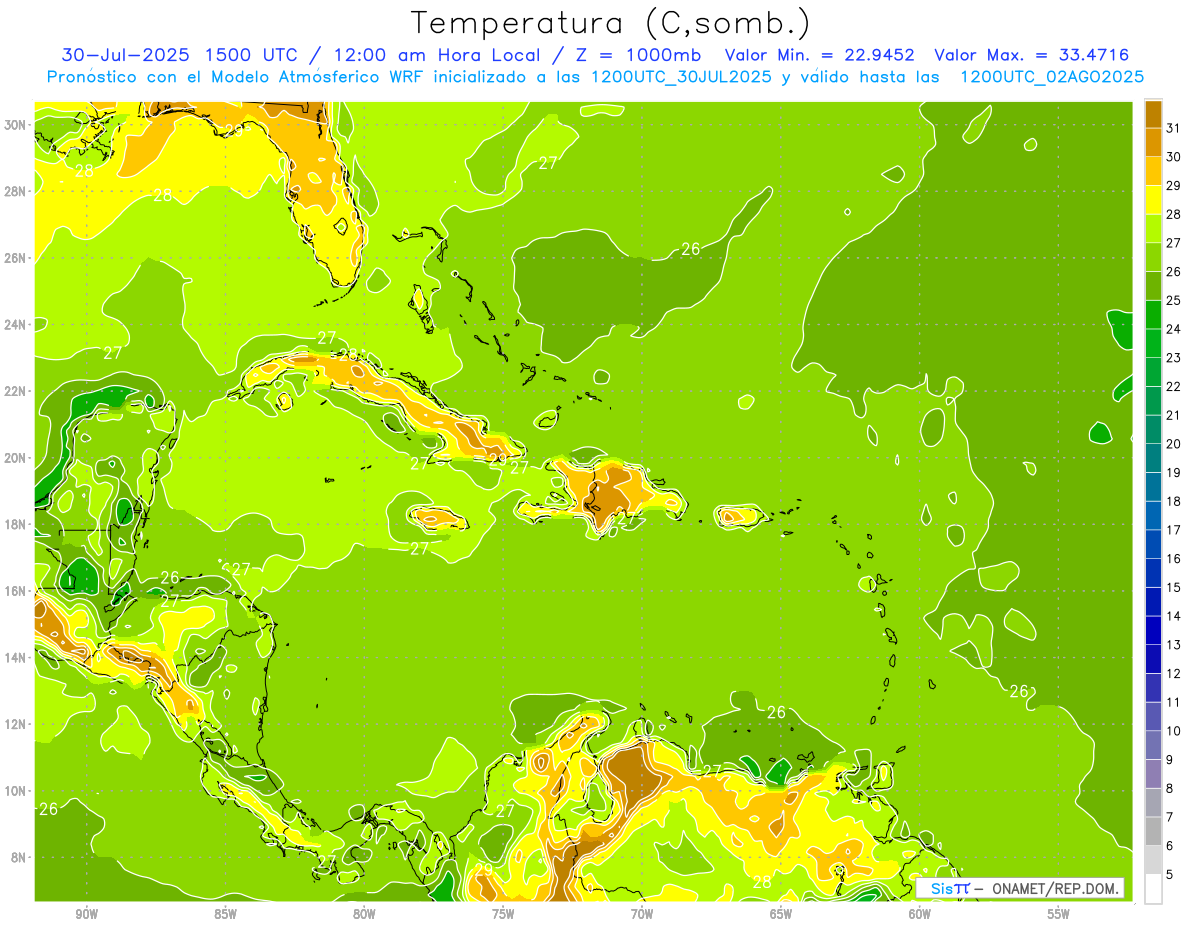Click the 10N latitude axis label
The height and width of the screenshot is (927, 1200).
(x=16, y=791)
